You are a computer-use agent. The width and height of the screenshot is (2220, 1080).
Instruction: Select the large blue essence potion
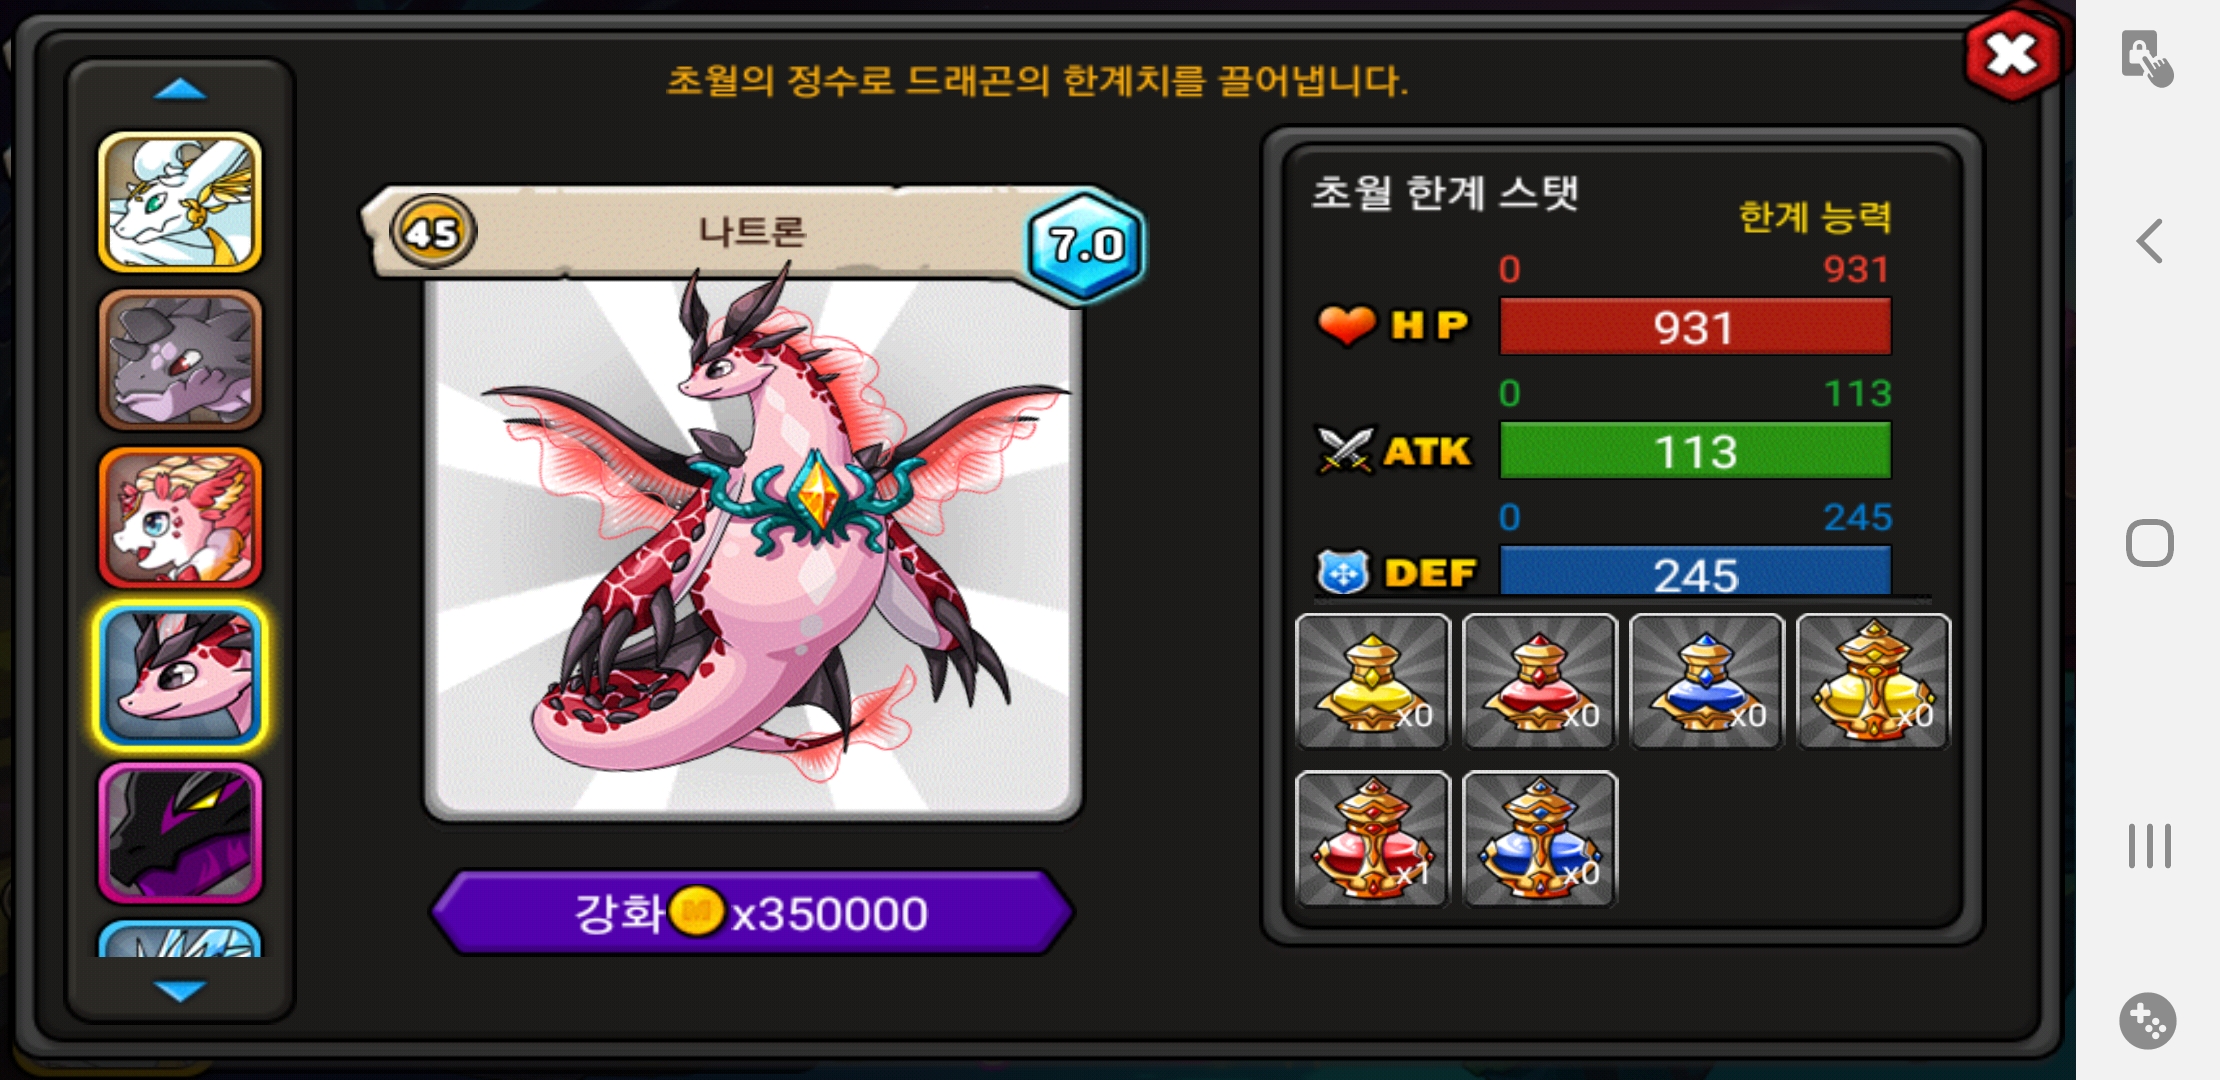point(1539,839)
